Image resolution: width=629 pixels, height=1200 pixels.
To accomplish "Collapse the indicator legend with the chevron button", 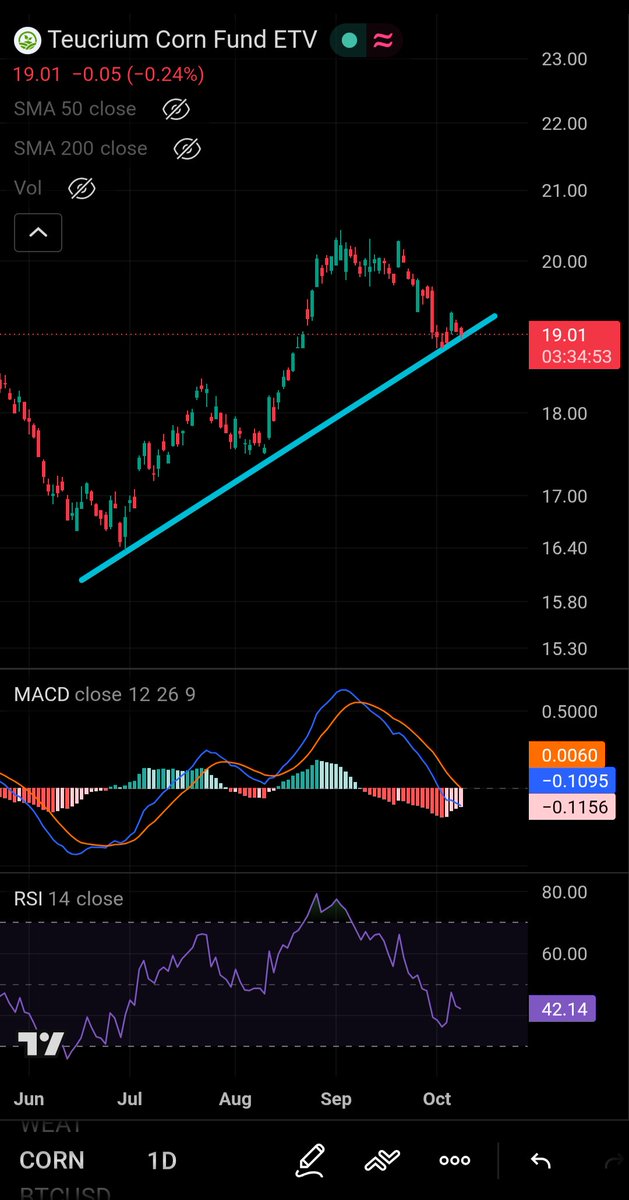I will tap(38, 232).
